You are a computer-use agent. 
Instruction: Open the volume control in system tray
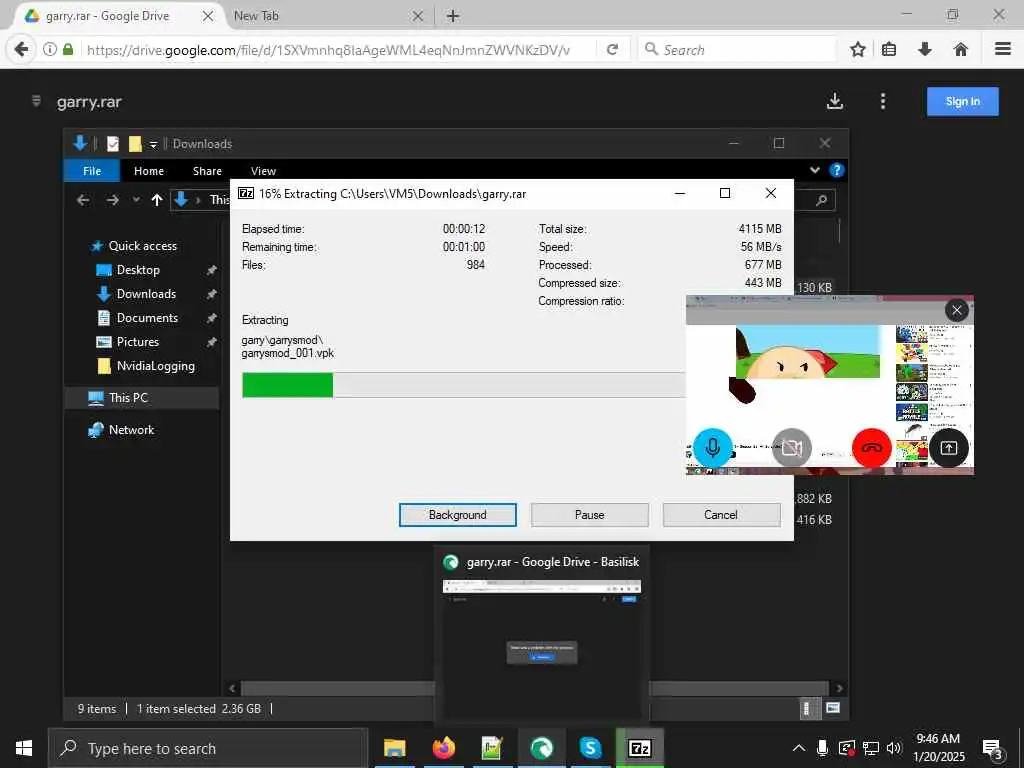(x=893, y=748)
